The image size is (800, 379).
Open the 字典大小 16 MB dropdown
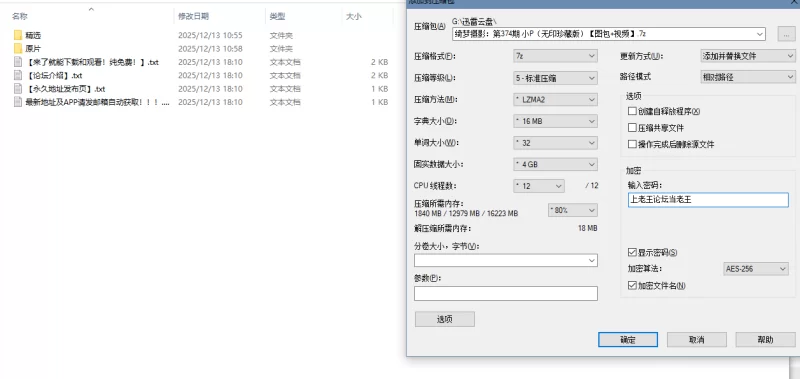coord(555,121)
